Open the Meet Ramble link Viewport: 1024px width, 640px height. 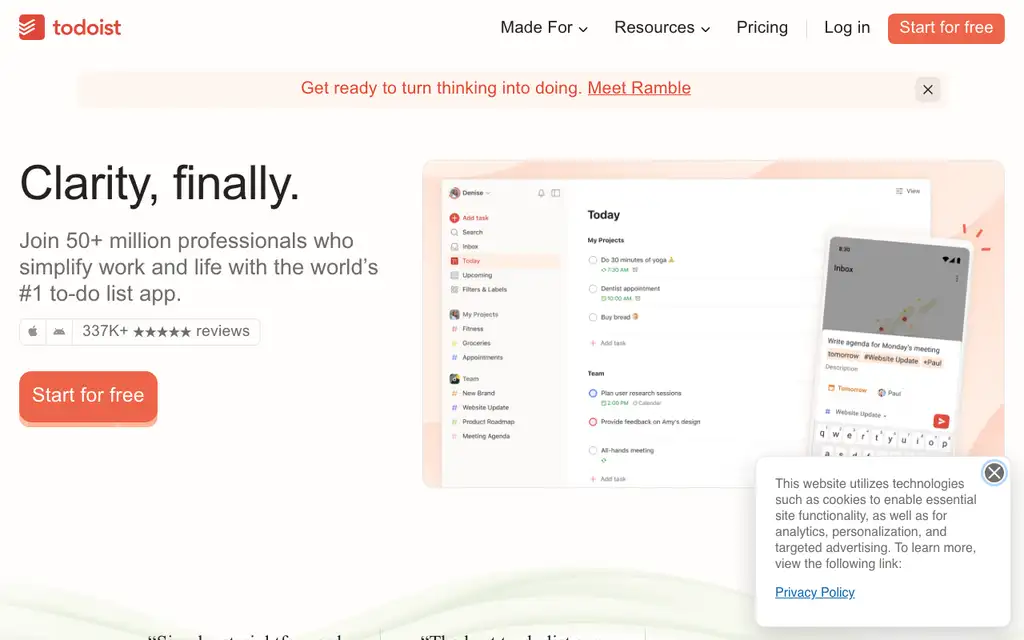point(639,88)
